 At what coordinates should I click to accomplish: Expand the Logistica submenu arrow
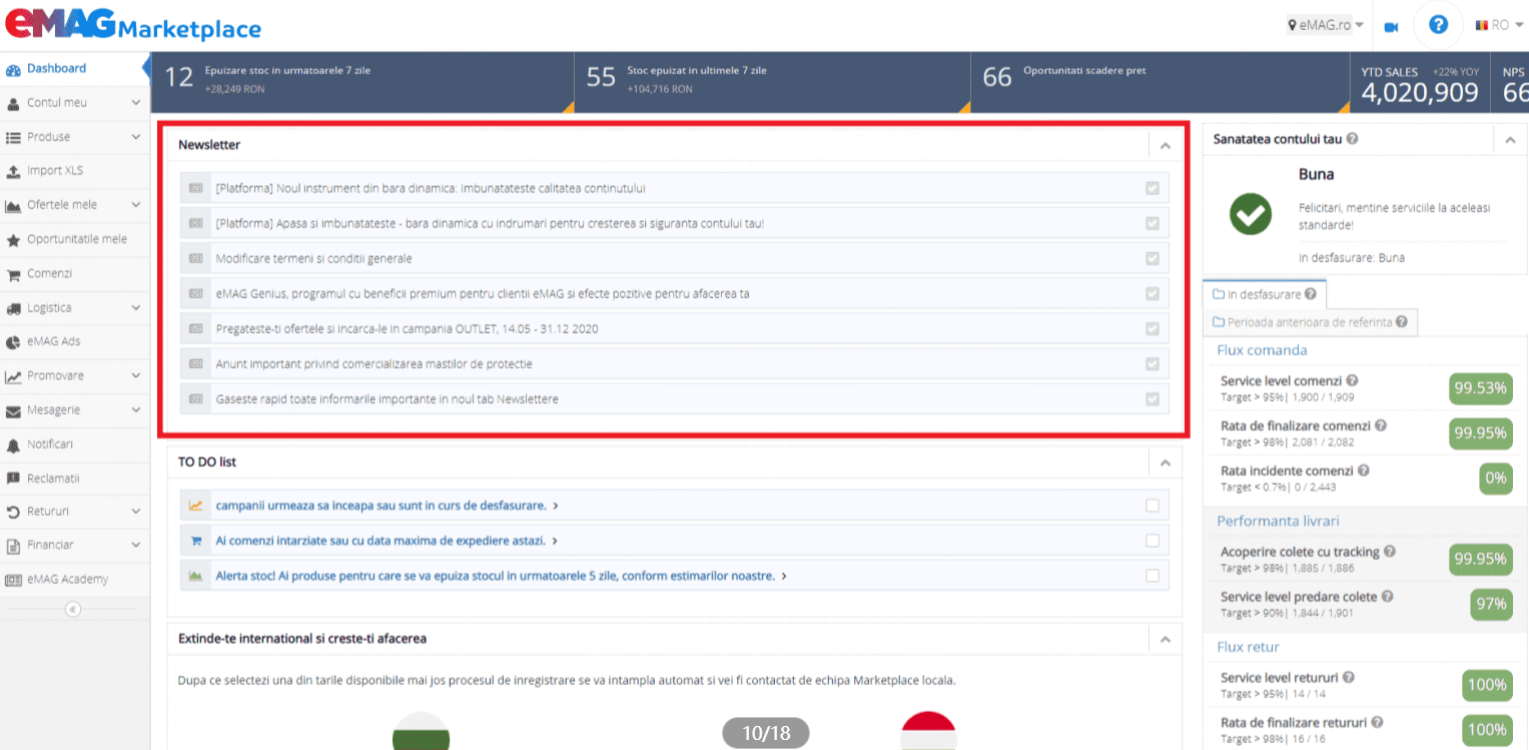tap(136, 308)
